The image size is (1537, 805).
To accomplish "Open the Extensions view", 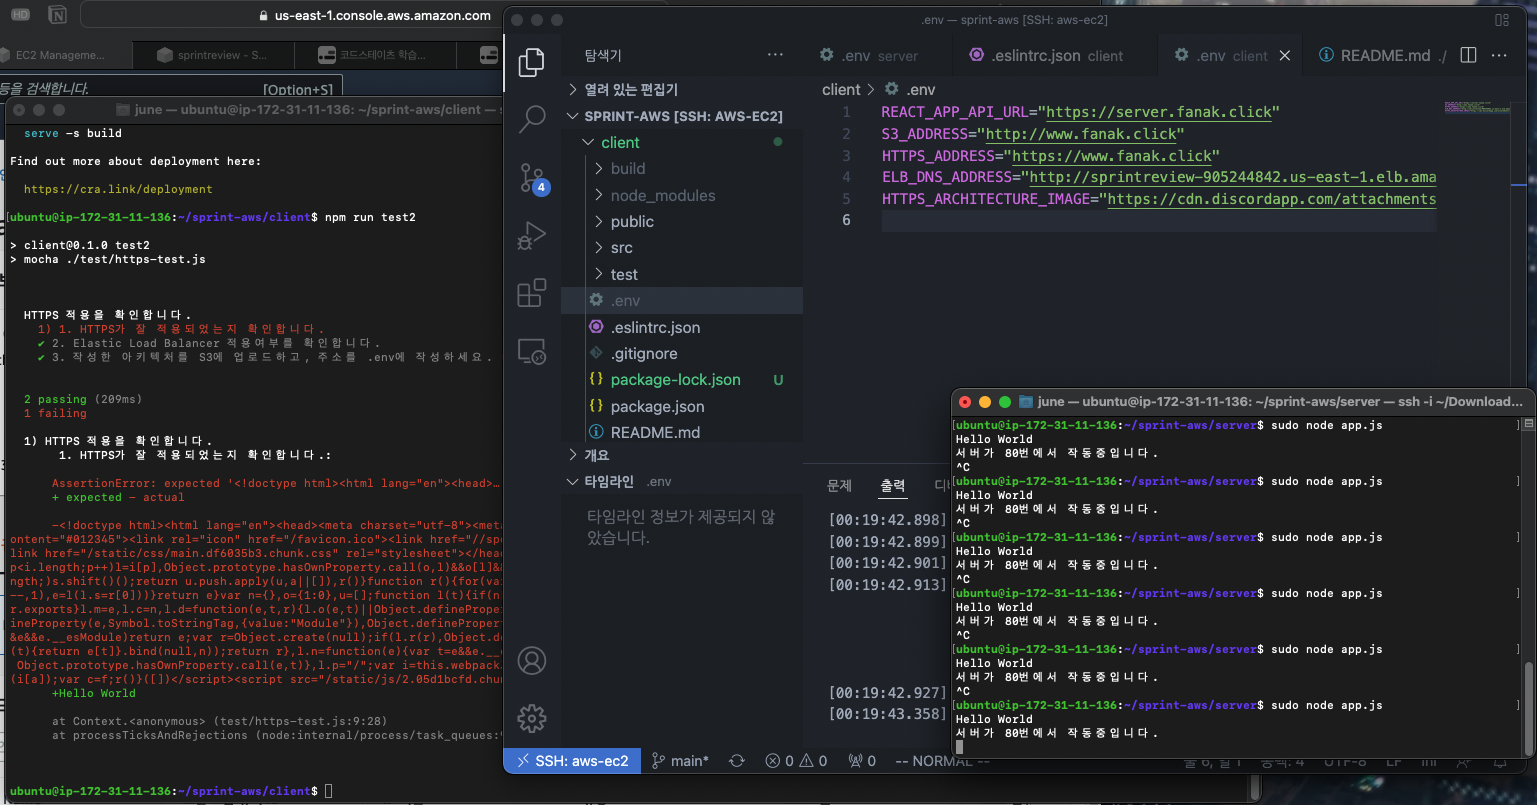I will point(532,293).
